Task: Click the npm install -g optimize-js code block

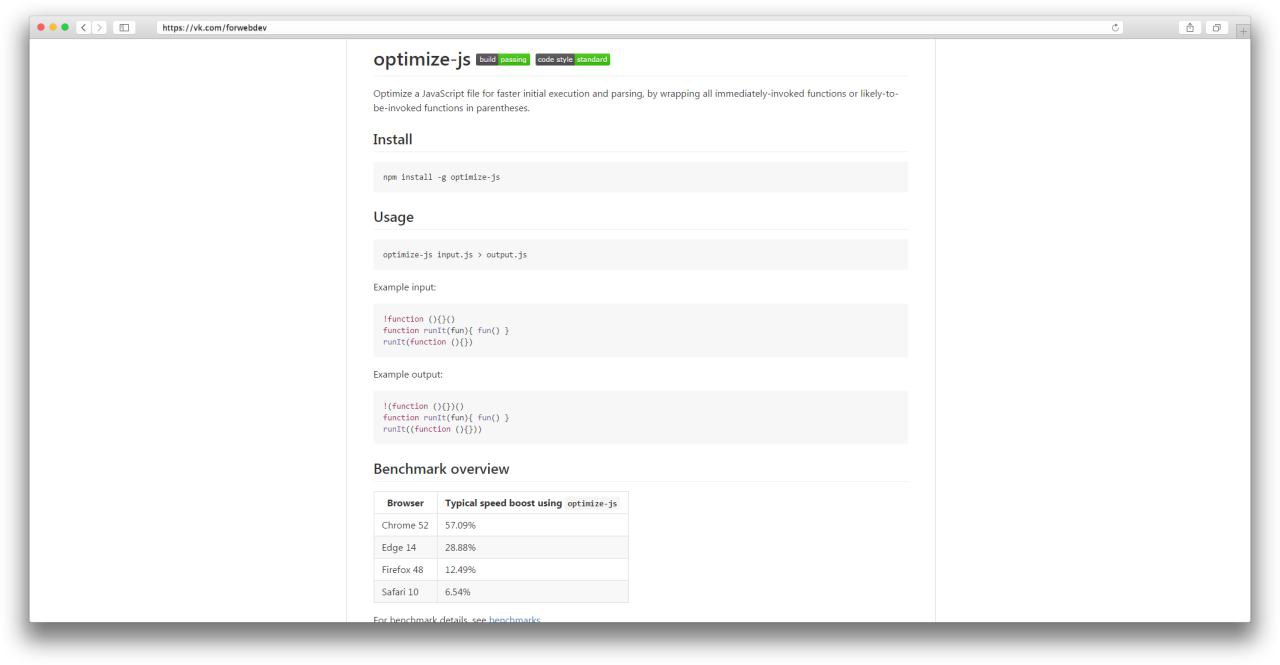Action: click(x=640, y=177)
